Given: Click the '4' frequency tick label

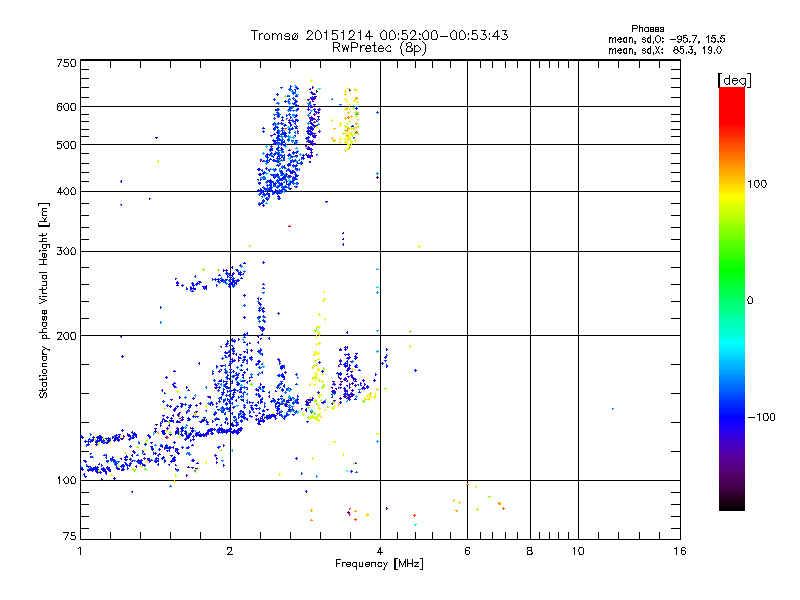Looking at the screenshot, I should click(x=380, y=551).
